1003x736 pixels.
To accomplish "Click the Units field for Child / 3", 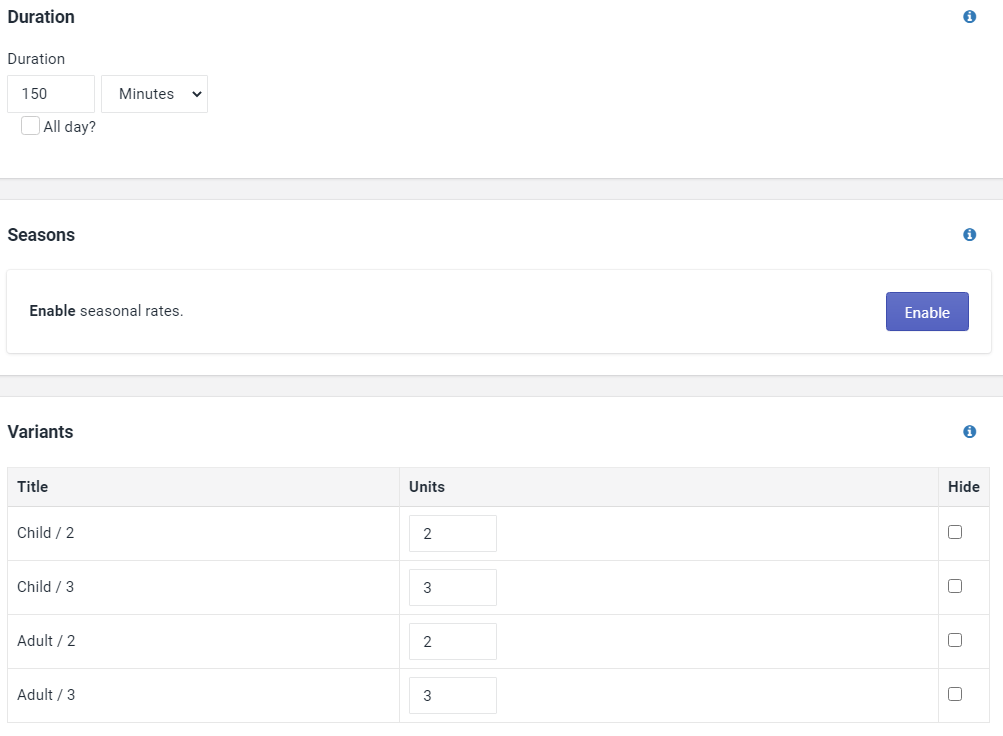I will (453, 588).
